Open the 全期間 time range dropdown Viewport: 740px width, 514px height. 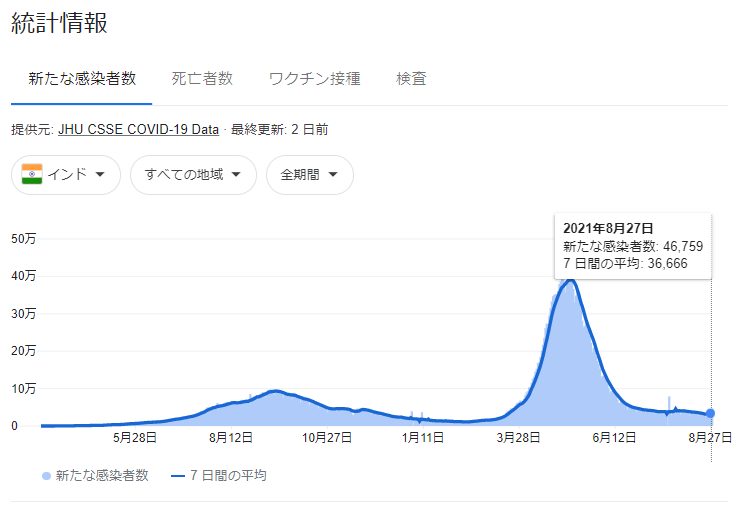310,175
